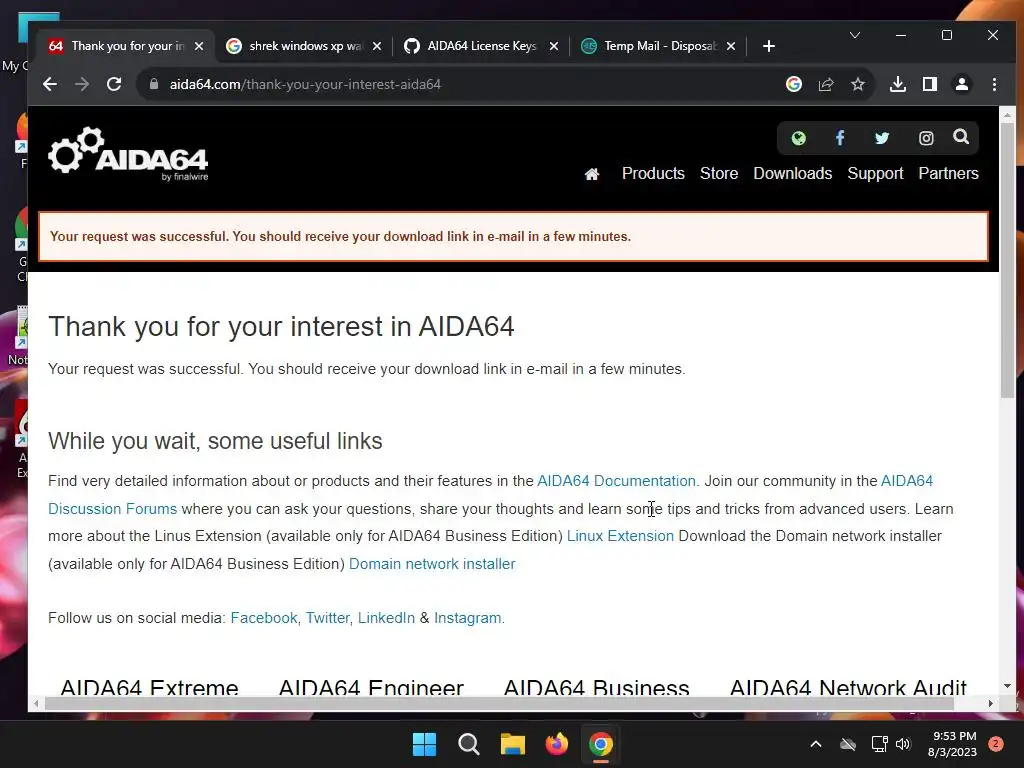Reload the AIDA64 page
The height and width of the screenshot is (768, 1024).
coord(114,84)
